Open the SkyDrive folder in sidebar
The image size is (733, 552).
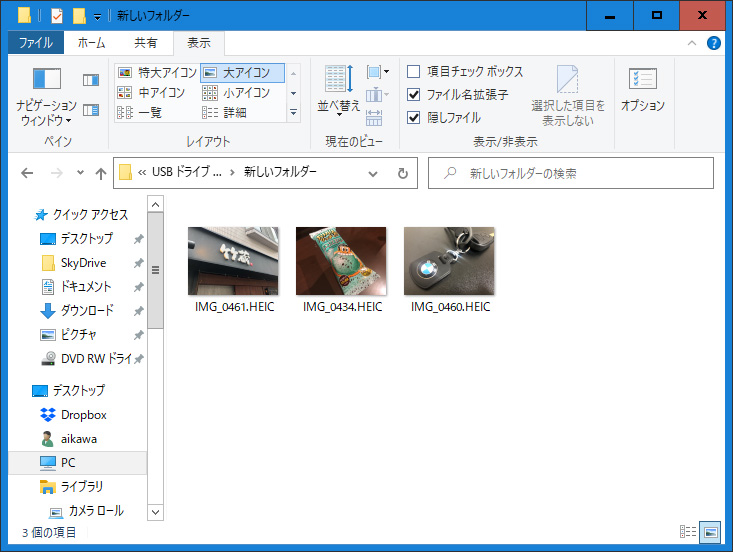[x=84, y=263]
